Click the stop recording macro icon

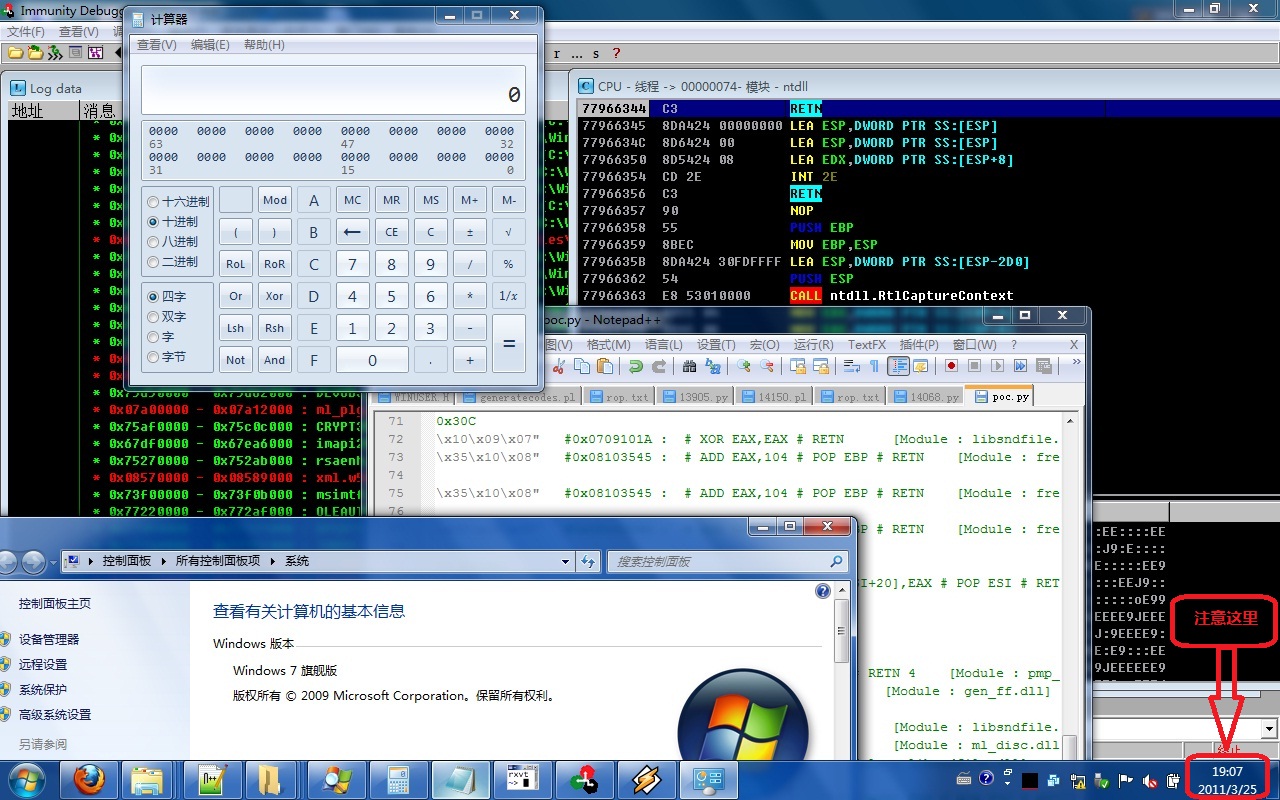pyautogui.click(x=974, y=366)
